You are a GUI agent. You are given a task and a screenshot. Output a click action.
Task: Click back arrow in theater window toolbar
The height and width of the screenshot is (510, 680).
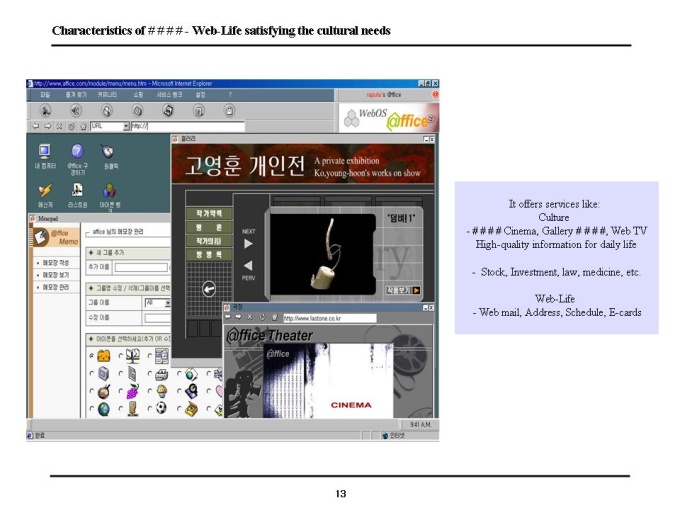coord(228,317)
